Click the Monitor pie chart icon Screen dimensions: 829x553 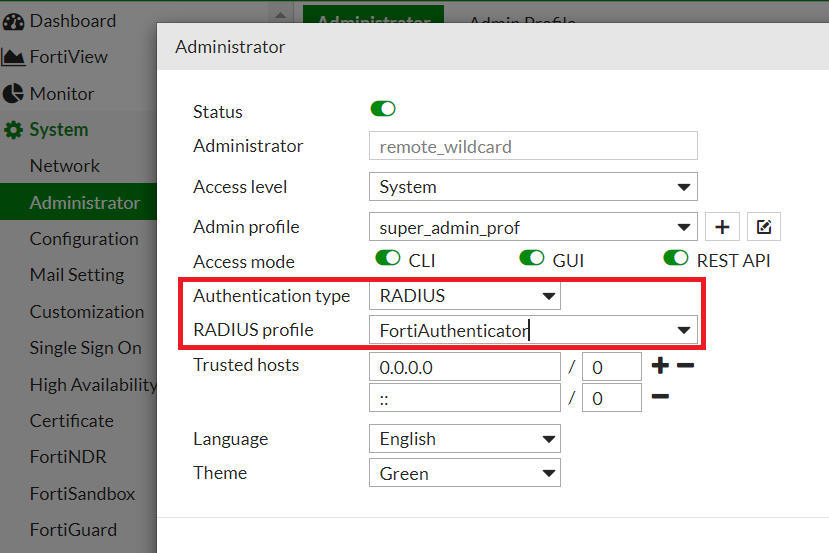pos(13,94)
